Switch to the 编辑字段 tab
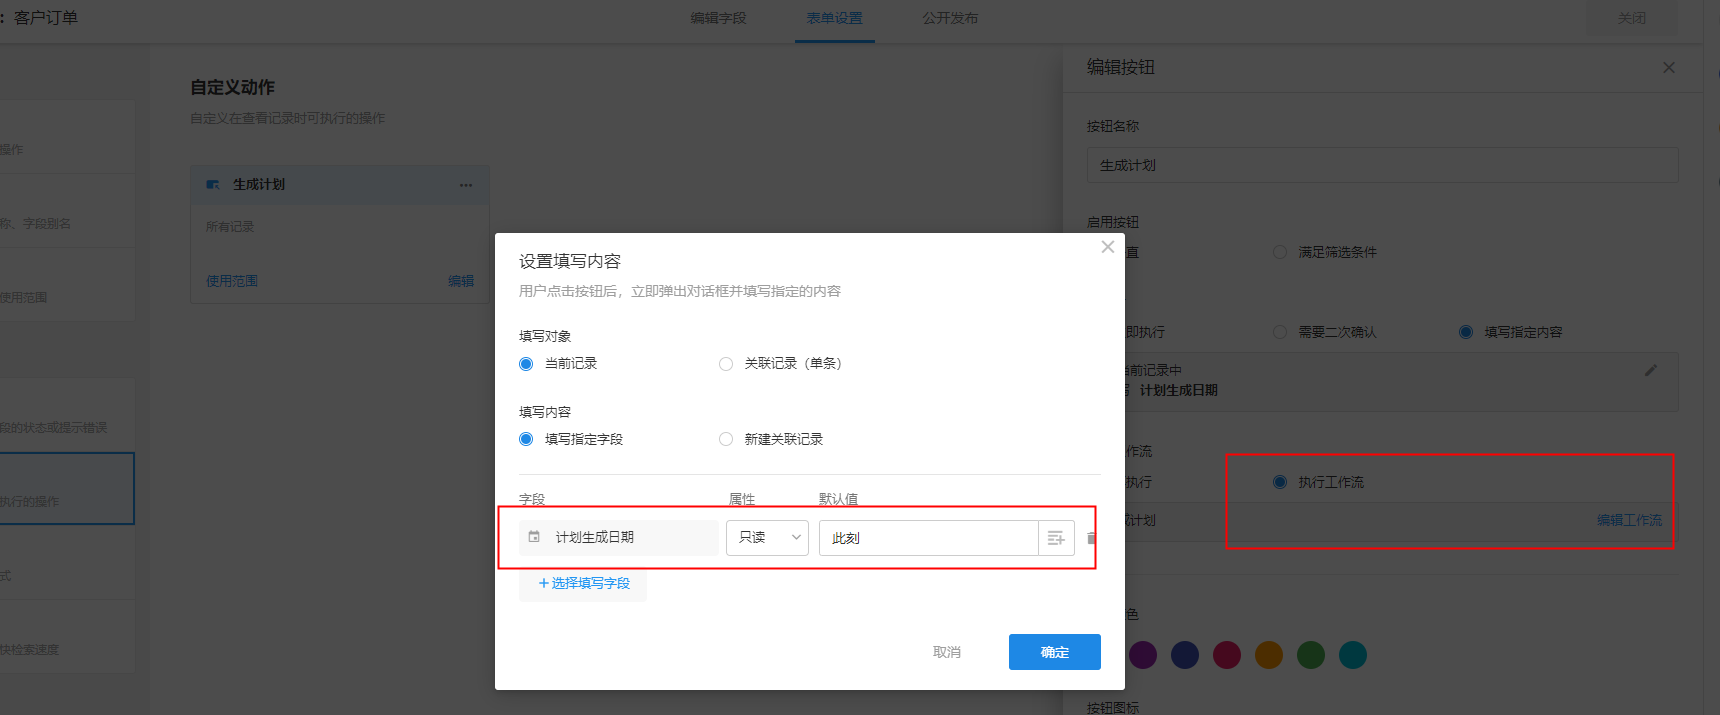The image size is (1720, 715). point(718,18)
